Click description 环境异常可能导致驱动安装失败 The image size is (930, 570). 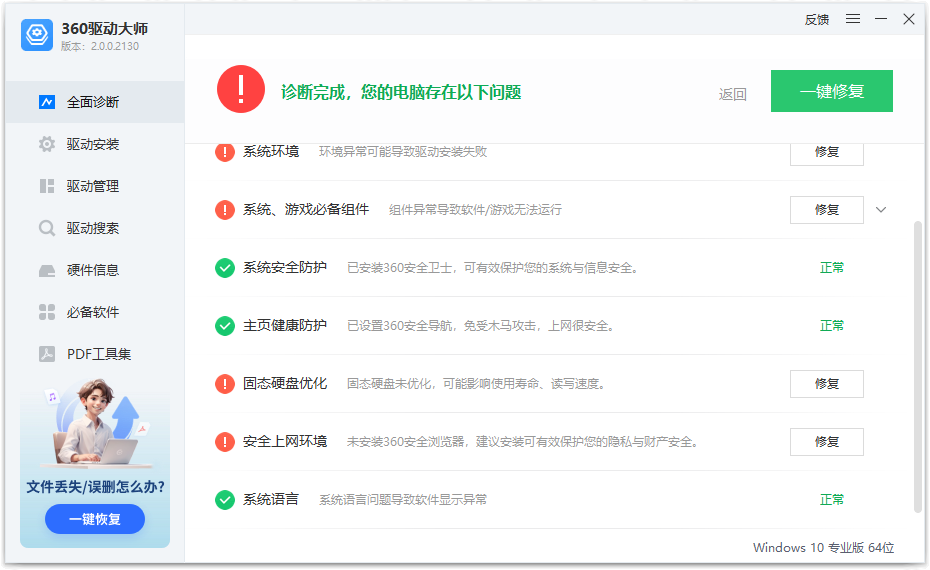click(x=403, y=152)
